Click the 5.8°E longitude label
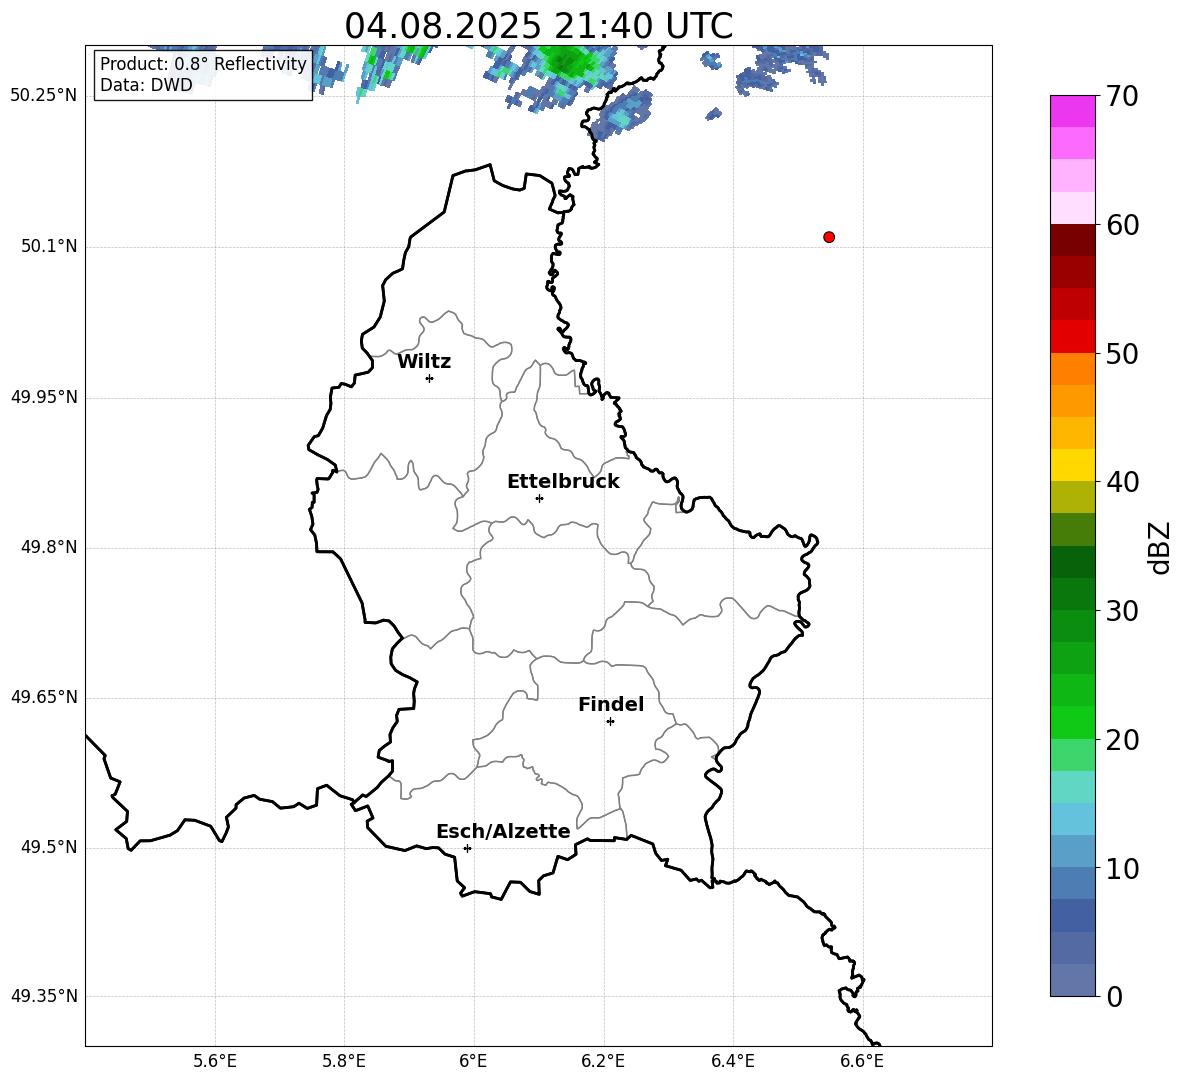 pos(344,1061)
